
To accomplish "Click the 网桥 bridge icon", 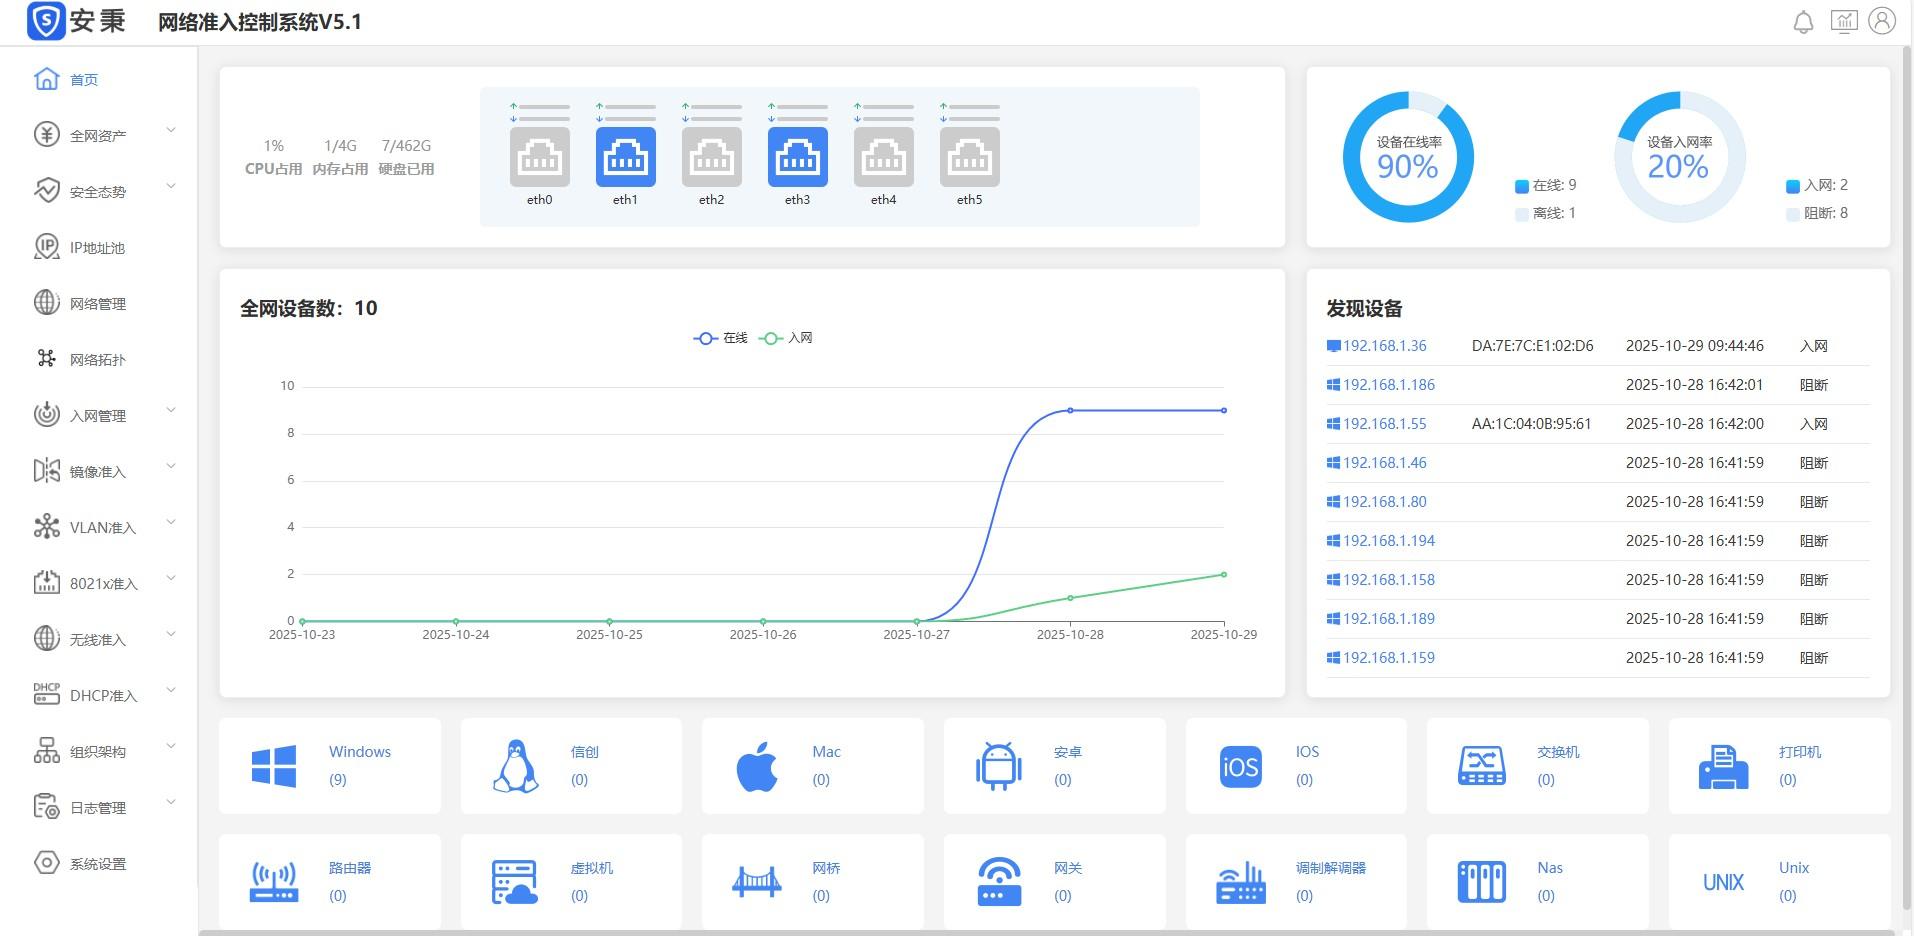I will pos(757,883).
